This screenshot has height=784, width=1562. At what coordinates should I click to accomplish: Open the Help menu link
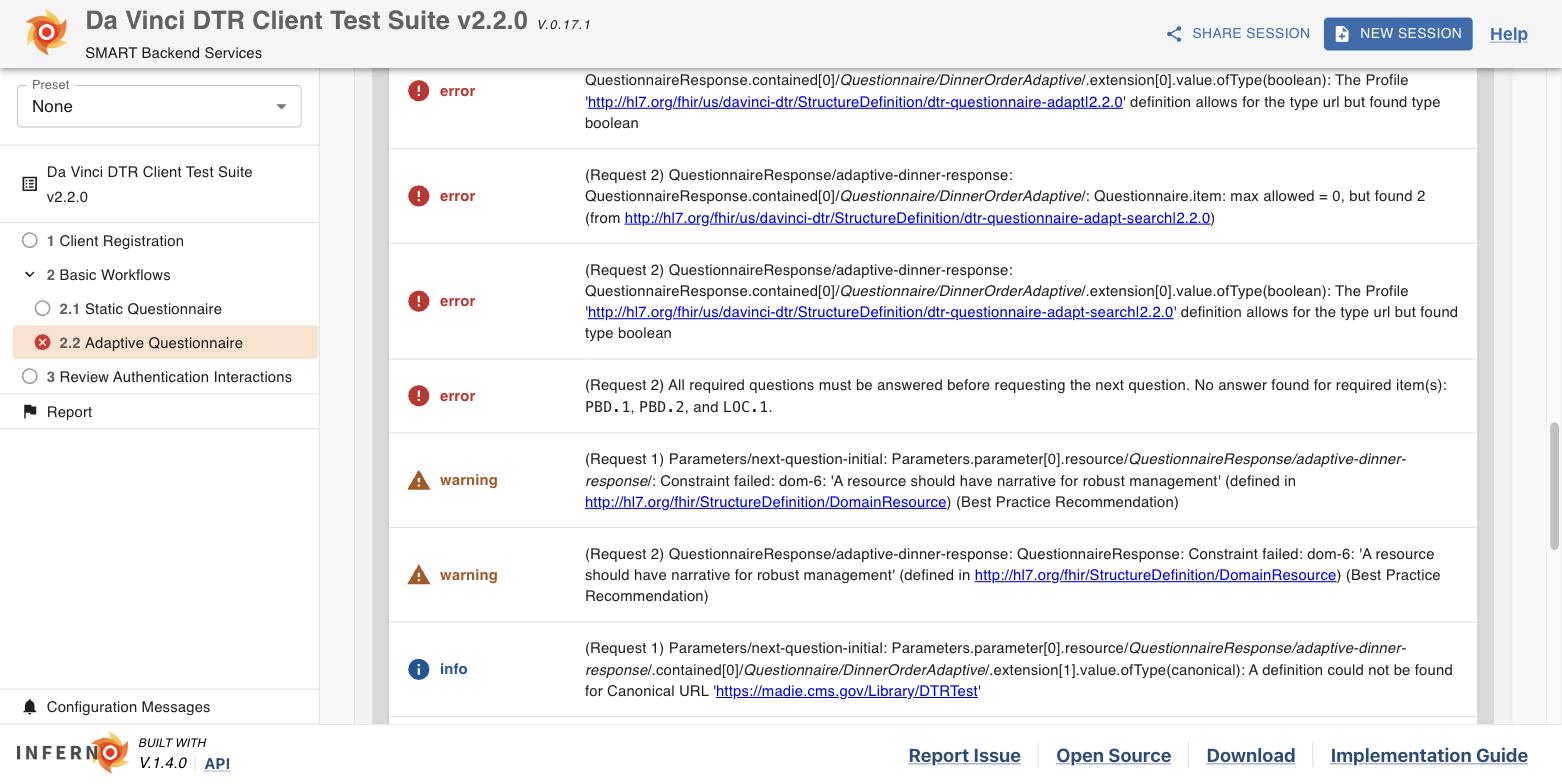[x=1508, y=34]
